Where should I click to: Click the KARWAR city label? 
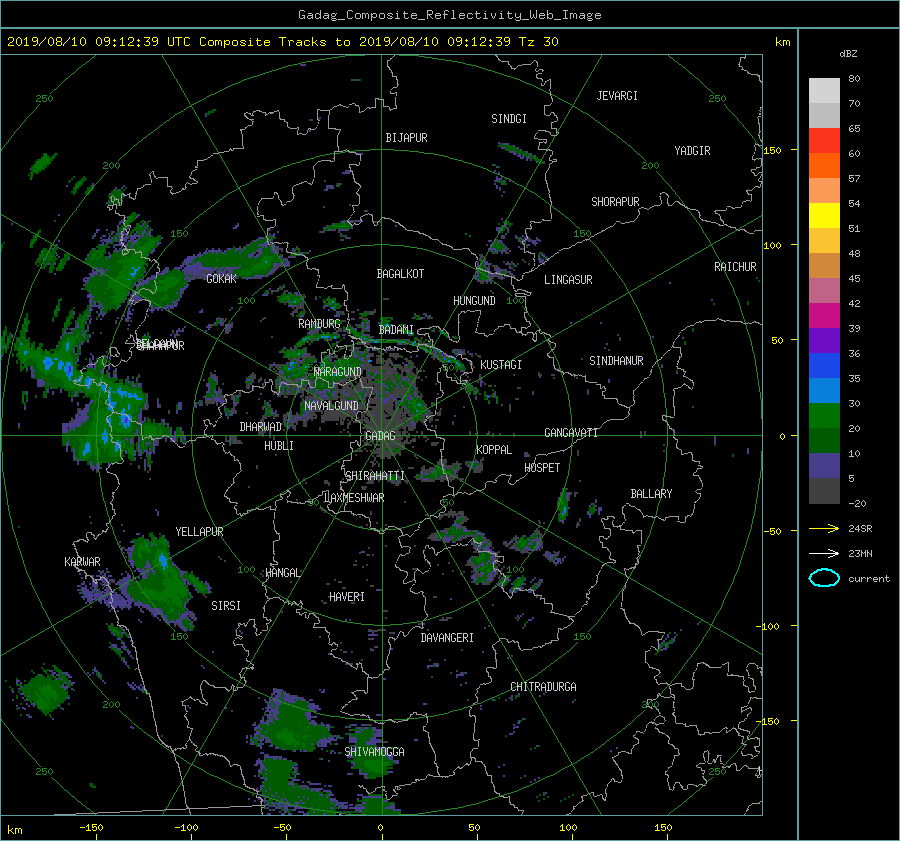click(x=82, y=562)
